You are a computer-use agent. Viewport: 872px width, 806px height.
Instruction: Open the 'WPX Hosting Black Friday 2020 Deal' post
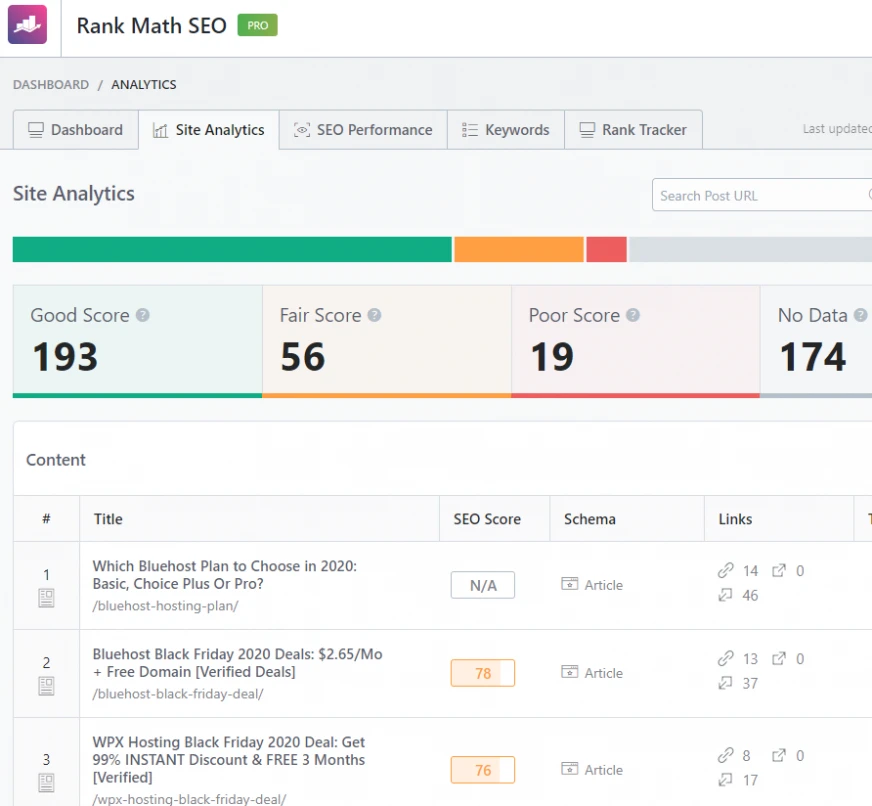(x=229, y=759)
